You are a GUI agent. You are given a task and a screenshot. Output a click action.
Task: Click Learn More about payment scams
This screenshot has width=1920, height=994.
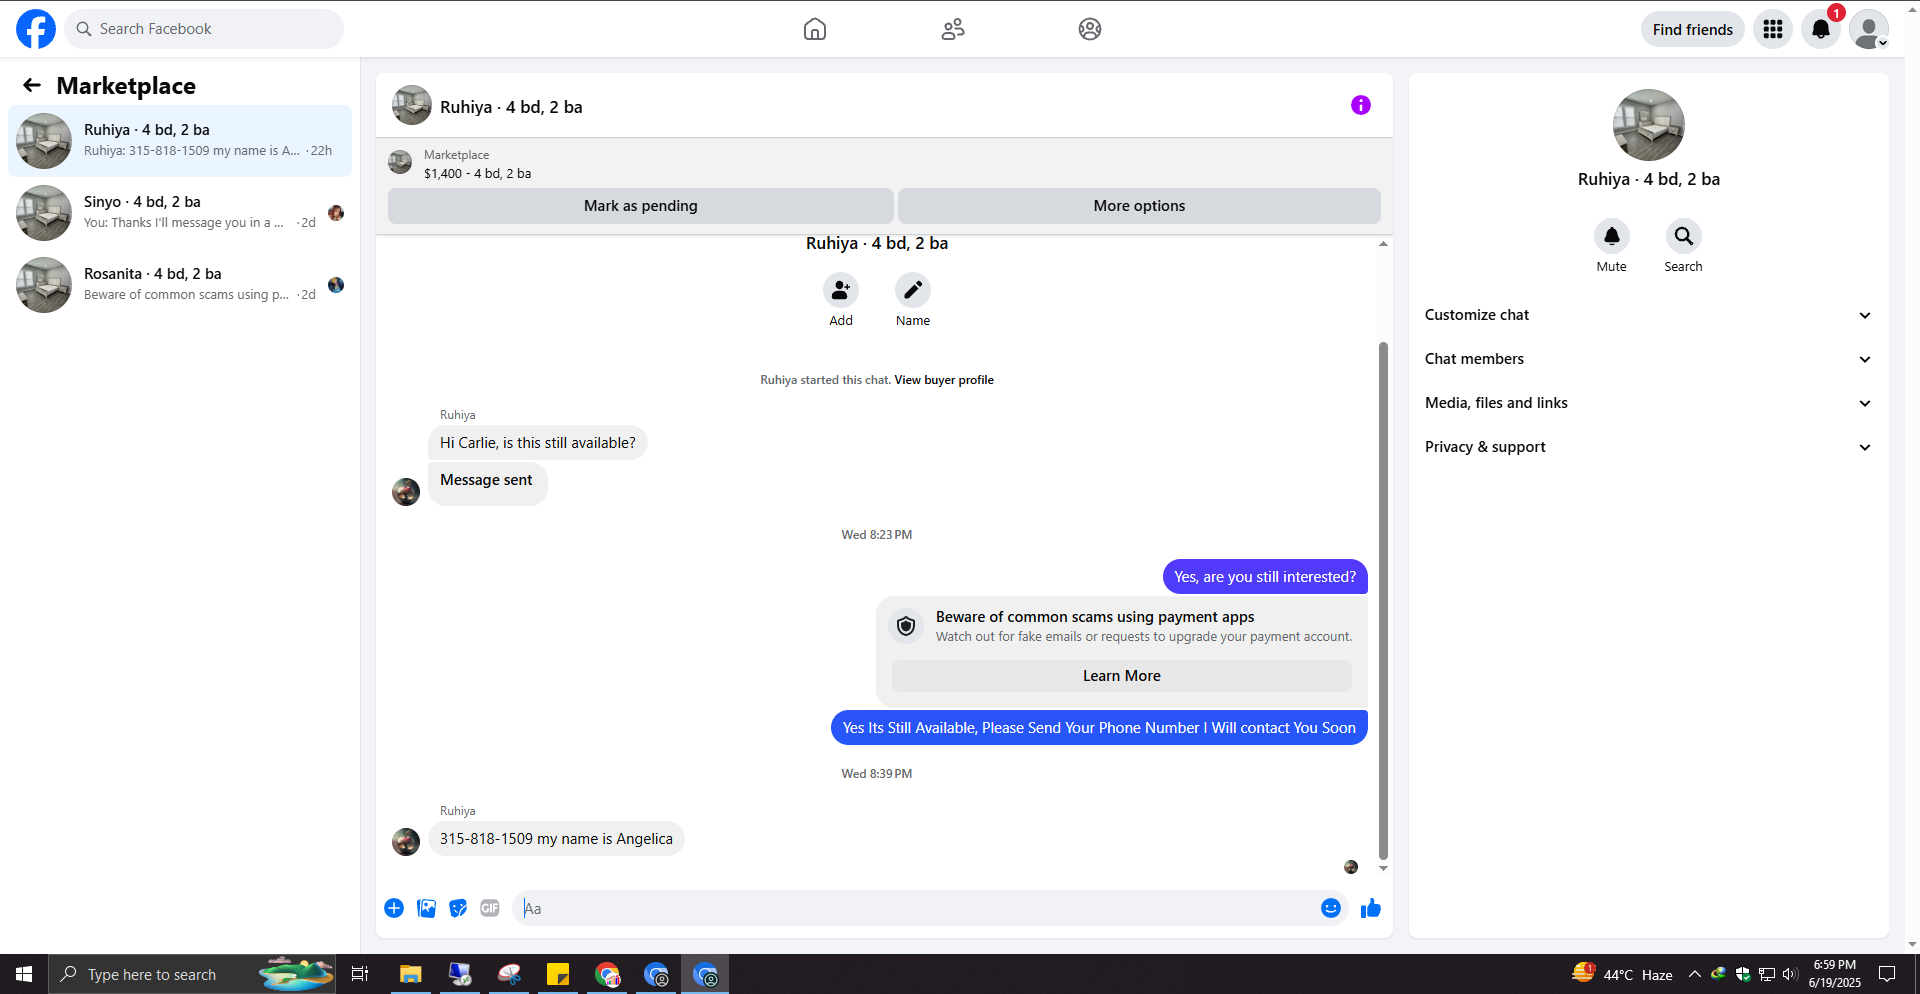click(x=1122, y=676)
